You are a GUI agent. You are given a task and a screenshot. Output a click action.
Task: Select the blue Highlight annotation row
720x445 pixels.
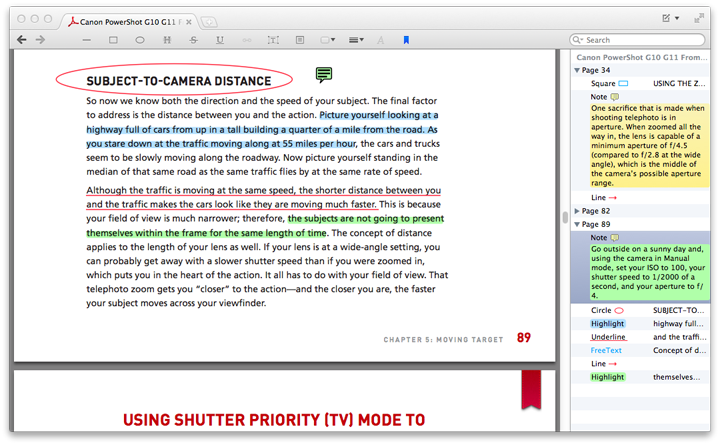(641, 323)
